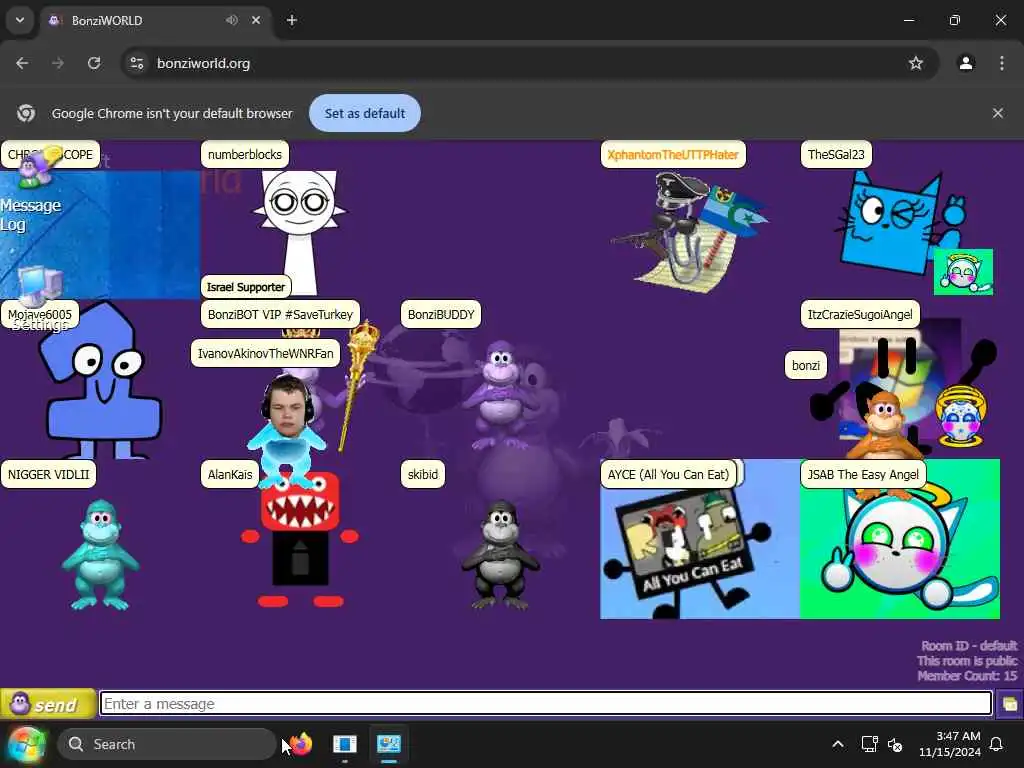The image size is (1024, 768).
Task: Open the Settings computer icon
Action: coord(39,297)
